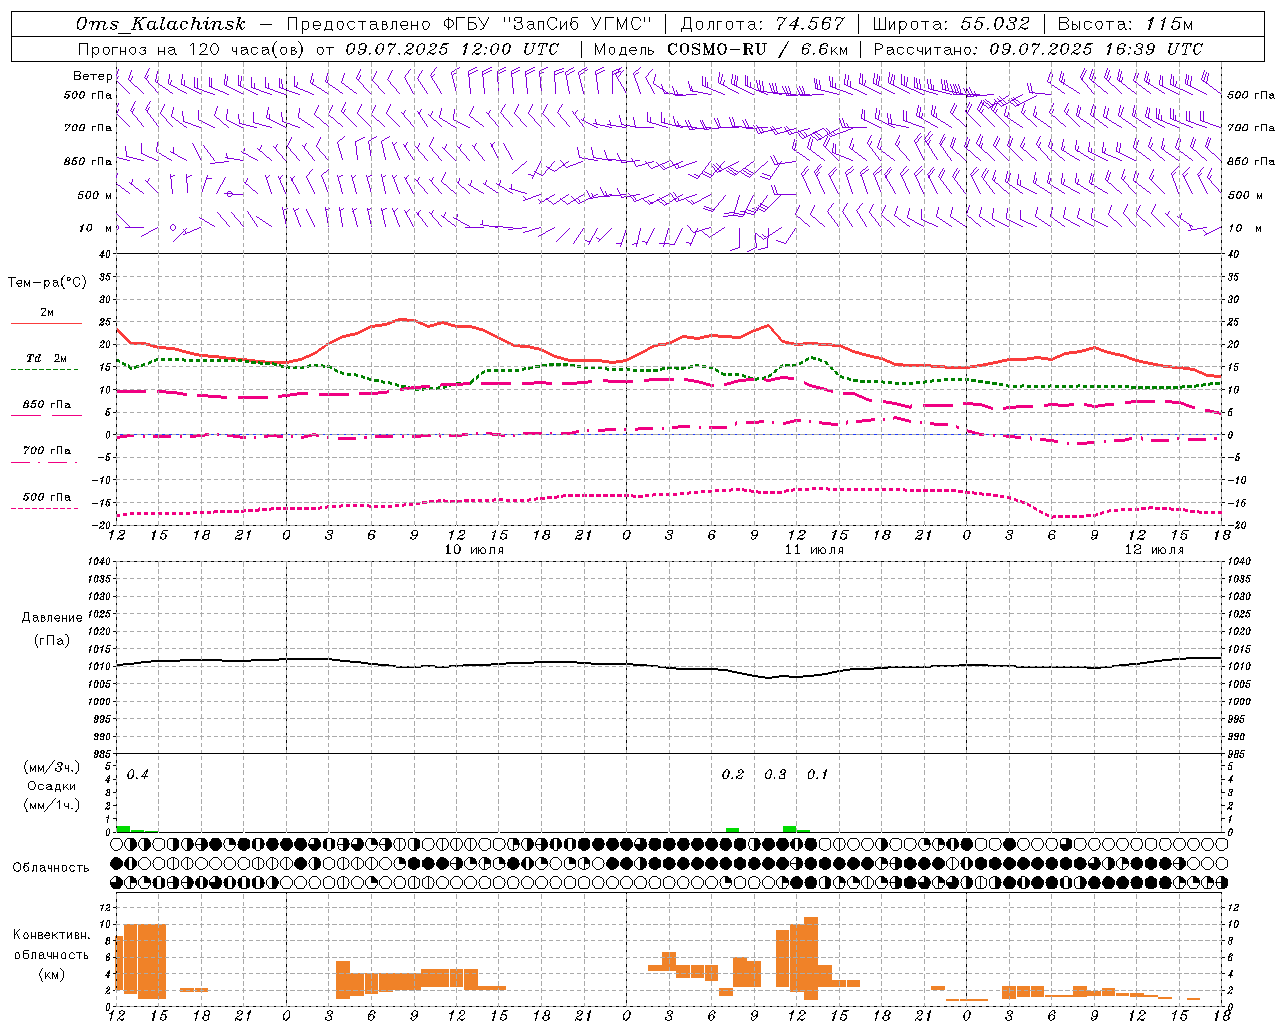Click '700 гПа' in the temperature legend

click(47, 451)
